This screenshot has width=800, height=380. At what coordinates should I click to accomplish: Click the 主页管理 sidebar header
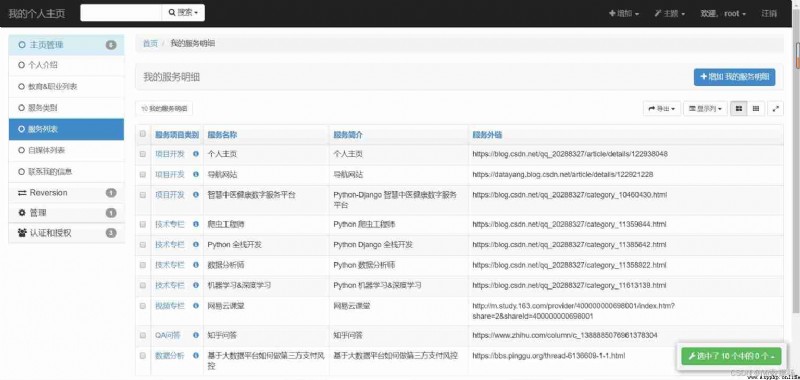coord(66,45)
